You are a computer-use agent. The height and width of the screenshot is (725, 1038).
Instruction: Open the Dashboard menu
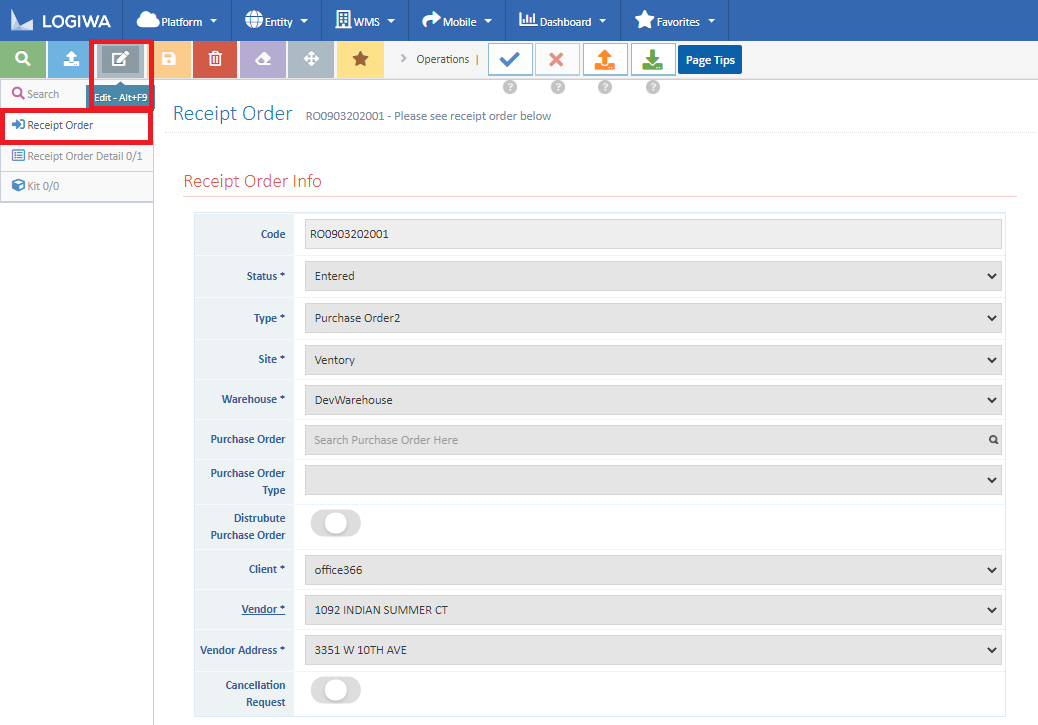(562, 20)
